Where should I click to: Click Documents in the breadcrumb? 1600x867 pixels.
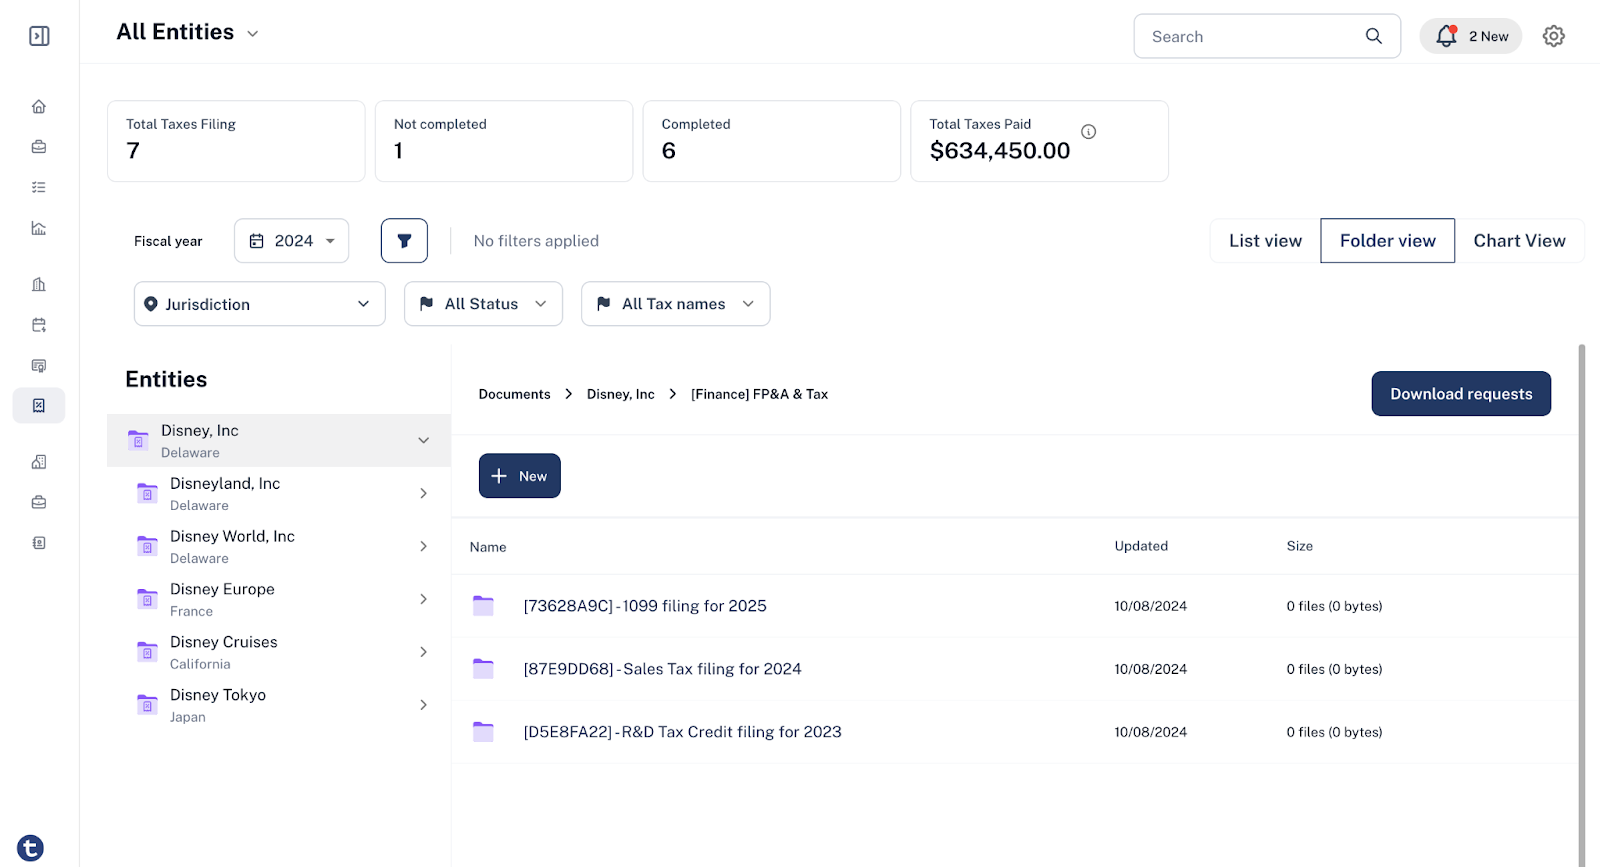(514, 394)
